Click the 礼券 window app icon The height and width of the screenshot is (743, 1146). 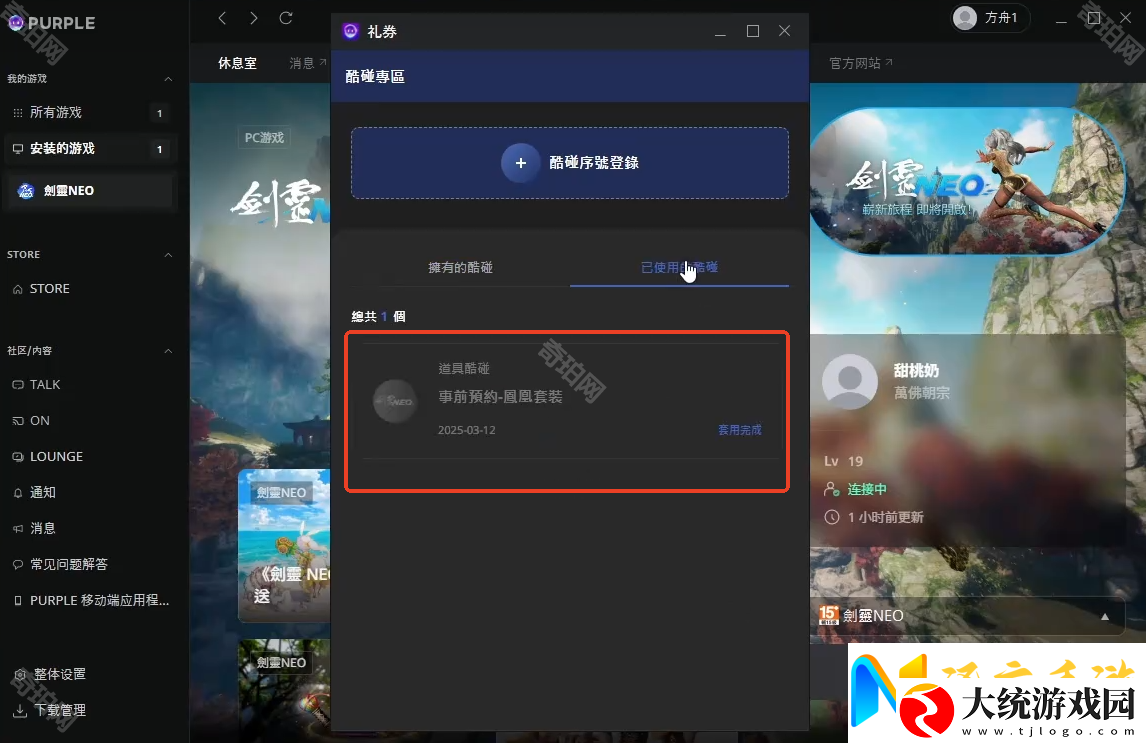pos(351,31)
